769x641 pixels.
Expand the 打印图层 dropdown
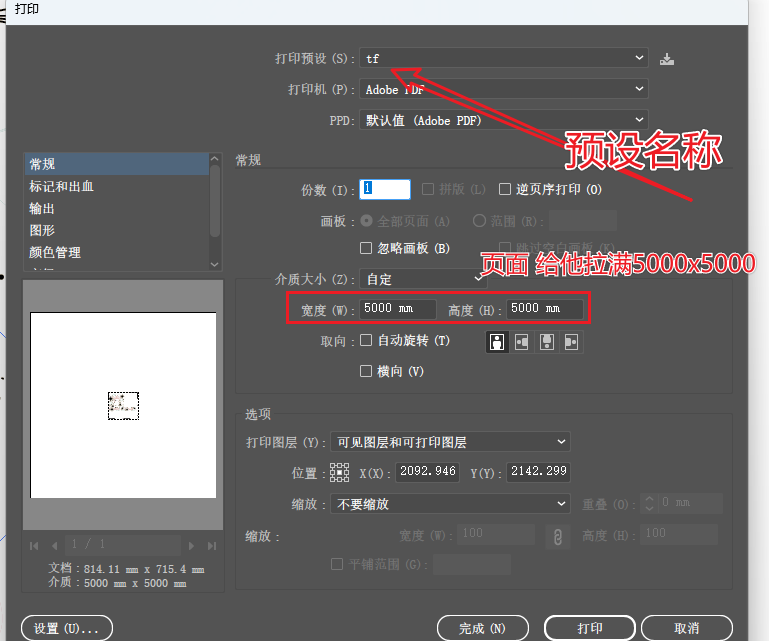tap(449, 442)
